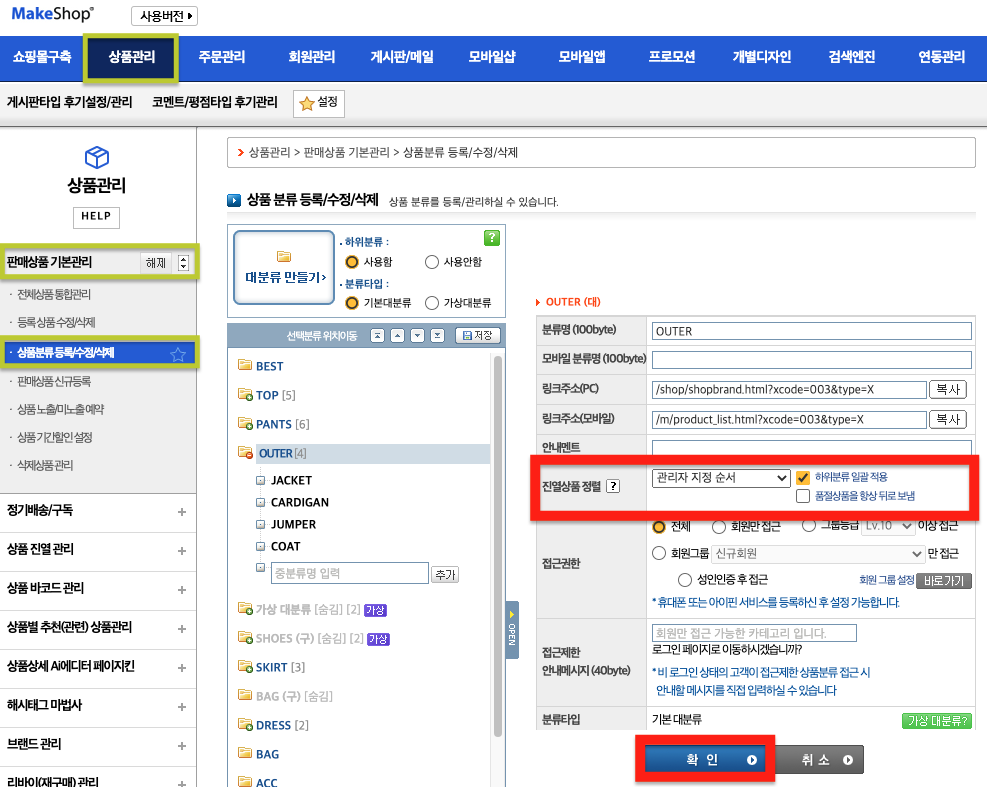Click 가상 대분류? green button
Viewport: 987px width, 787px height.
937,720
